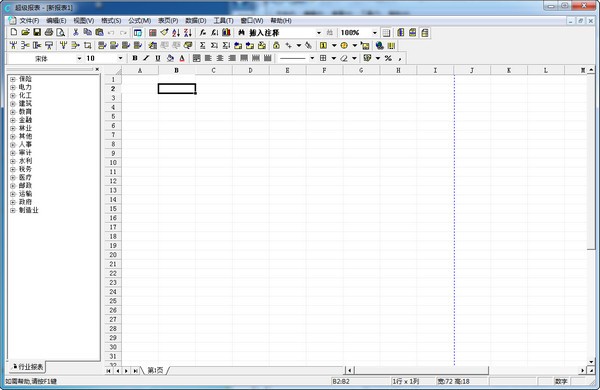Save the report with the floppy disk icon
Image resolution: width=600 pixels, height=390 pixels.
(37, 33)
